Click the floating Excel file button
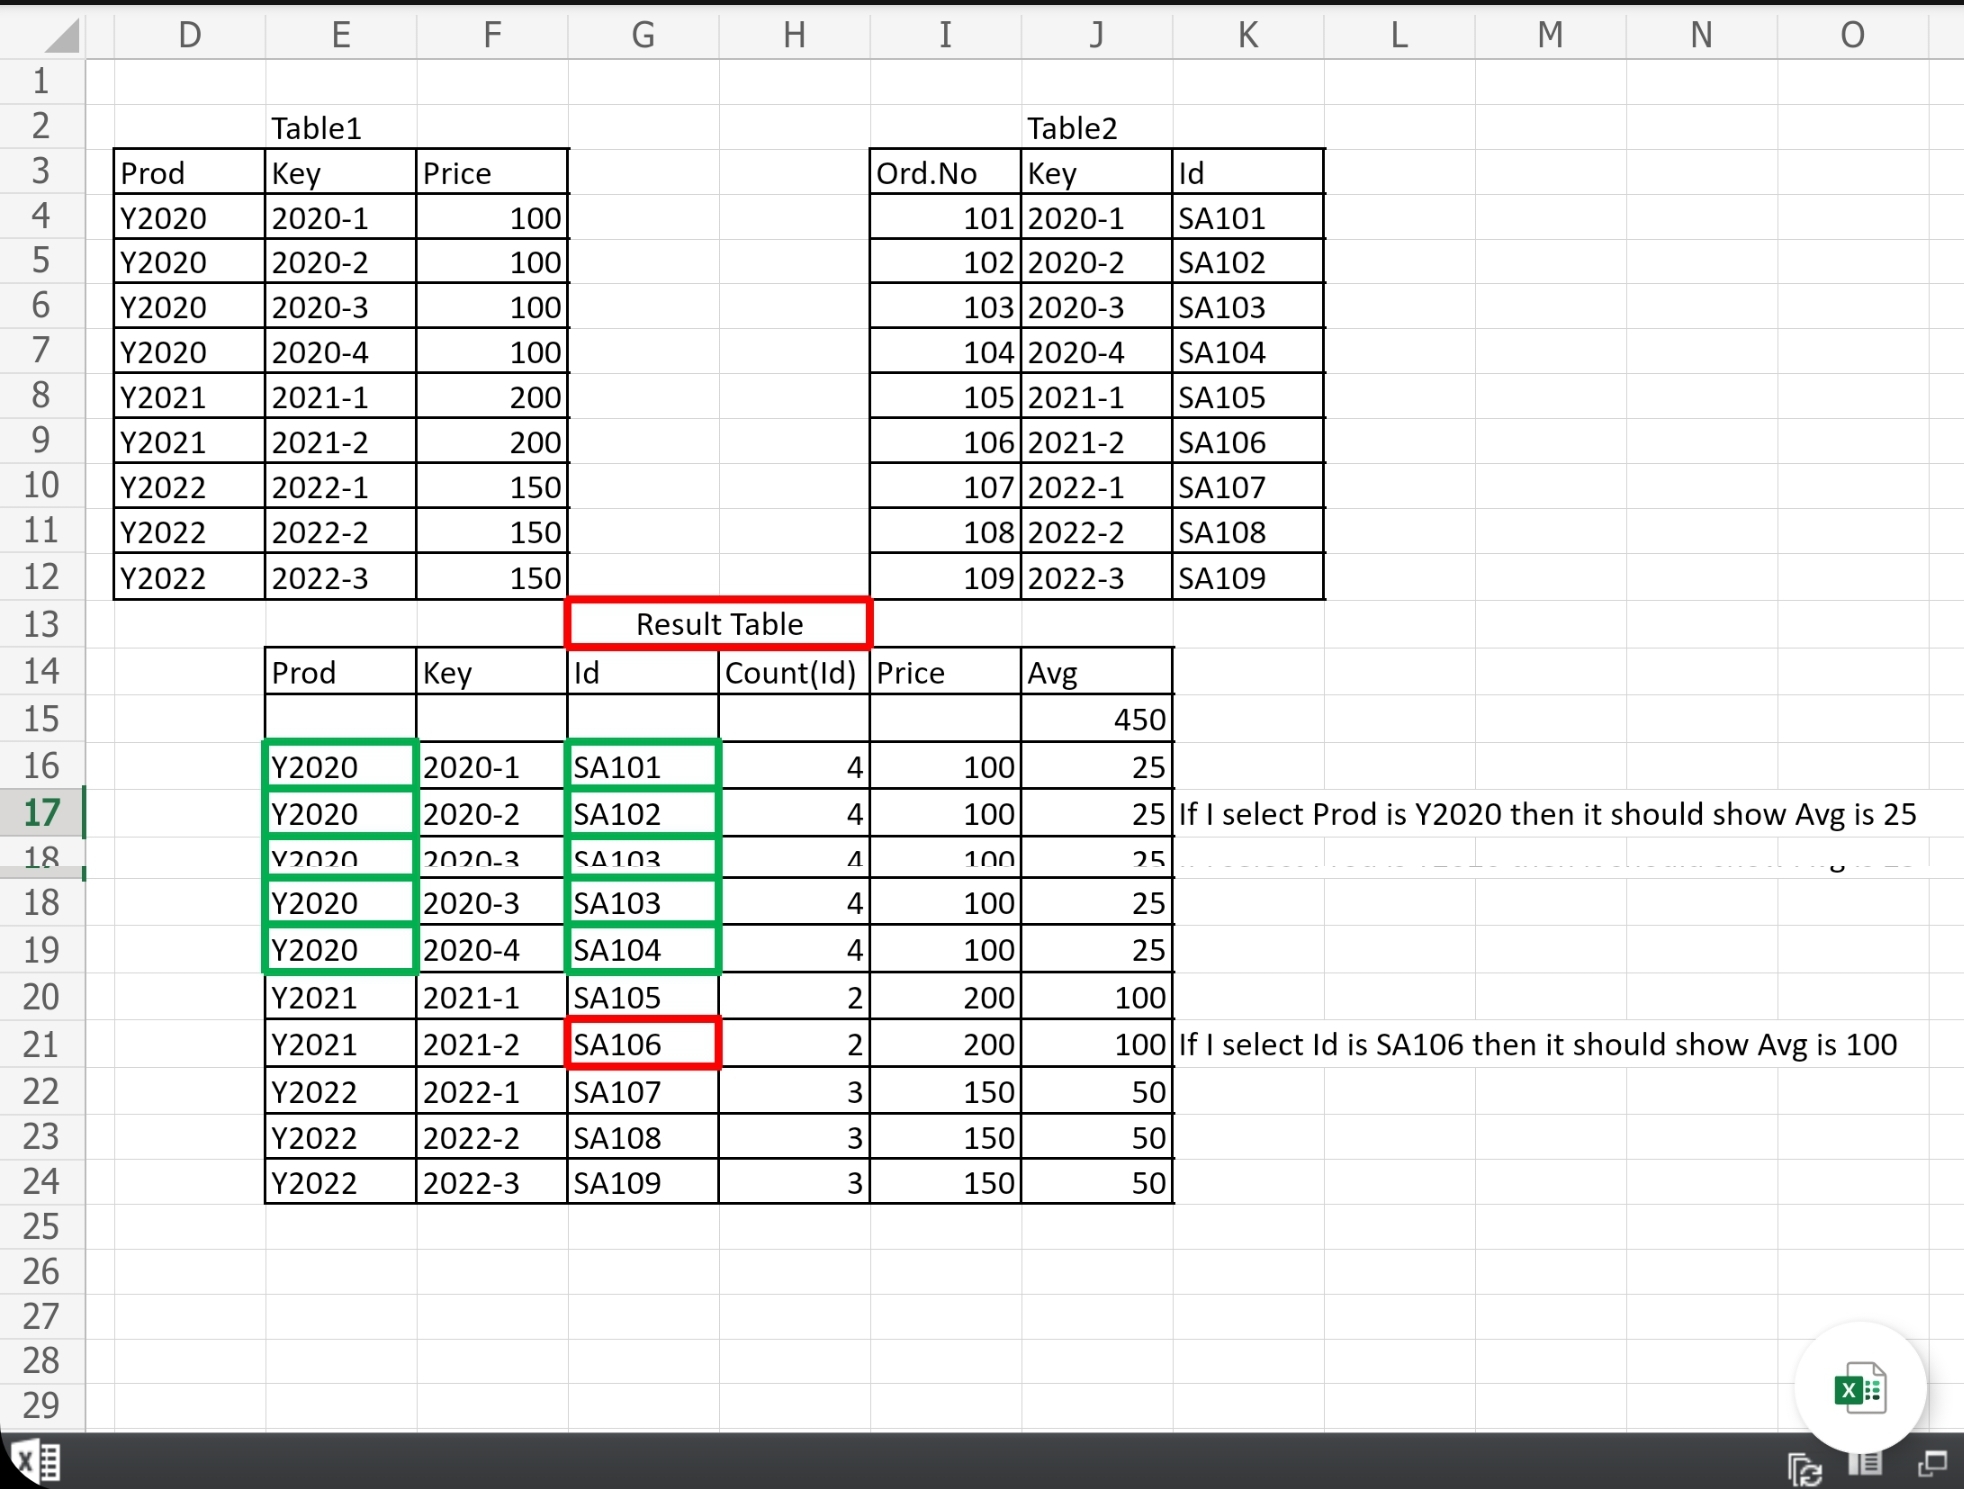Image resolution: width=1964 pixels, height=1489 pixels. pos(1859,1388)
